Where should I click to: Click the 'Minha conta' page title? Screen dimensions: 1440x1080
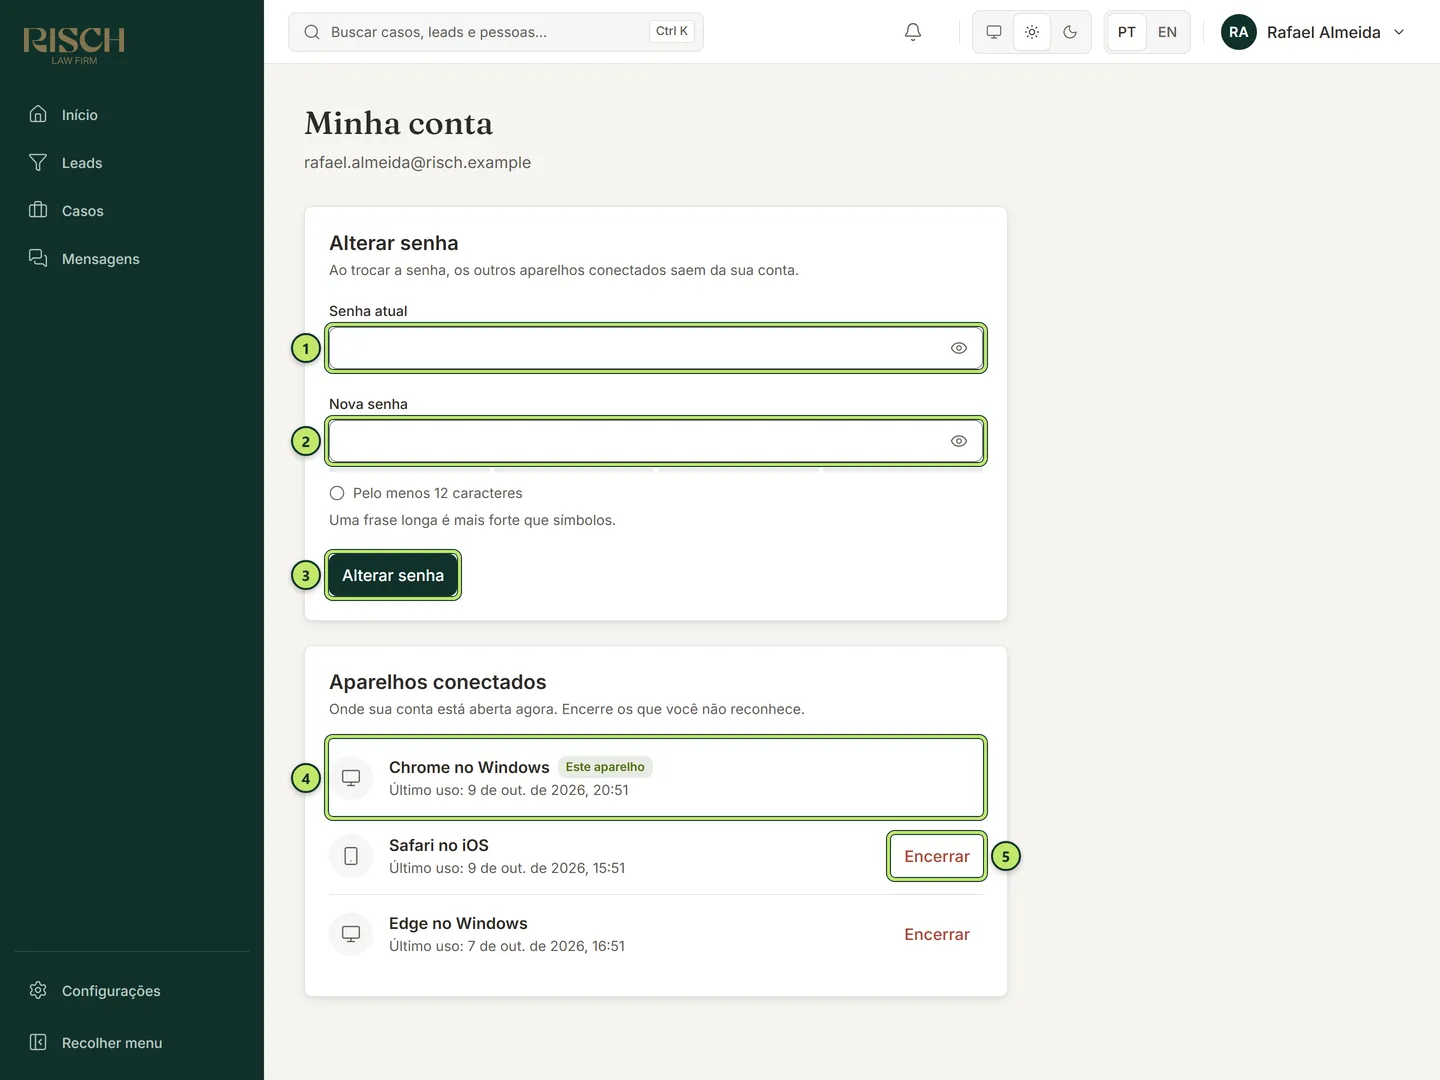(x=399, y=123)
